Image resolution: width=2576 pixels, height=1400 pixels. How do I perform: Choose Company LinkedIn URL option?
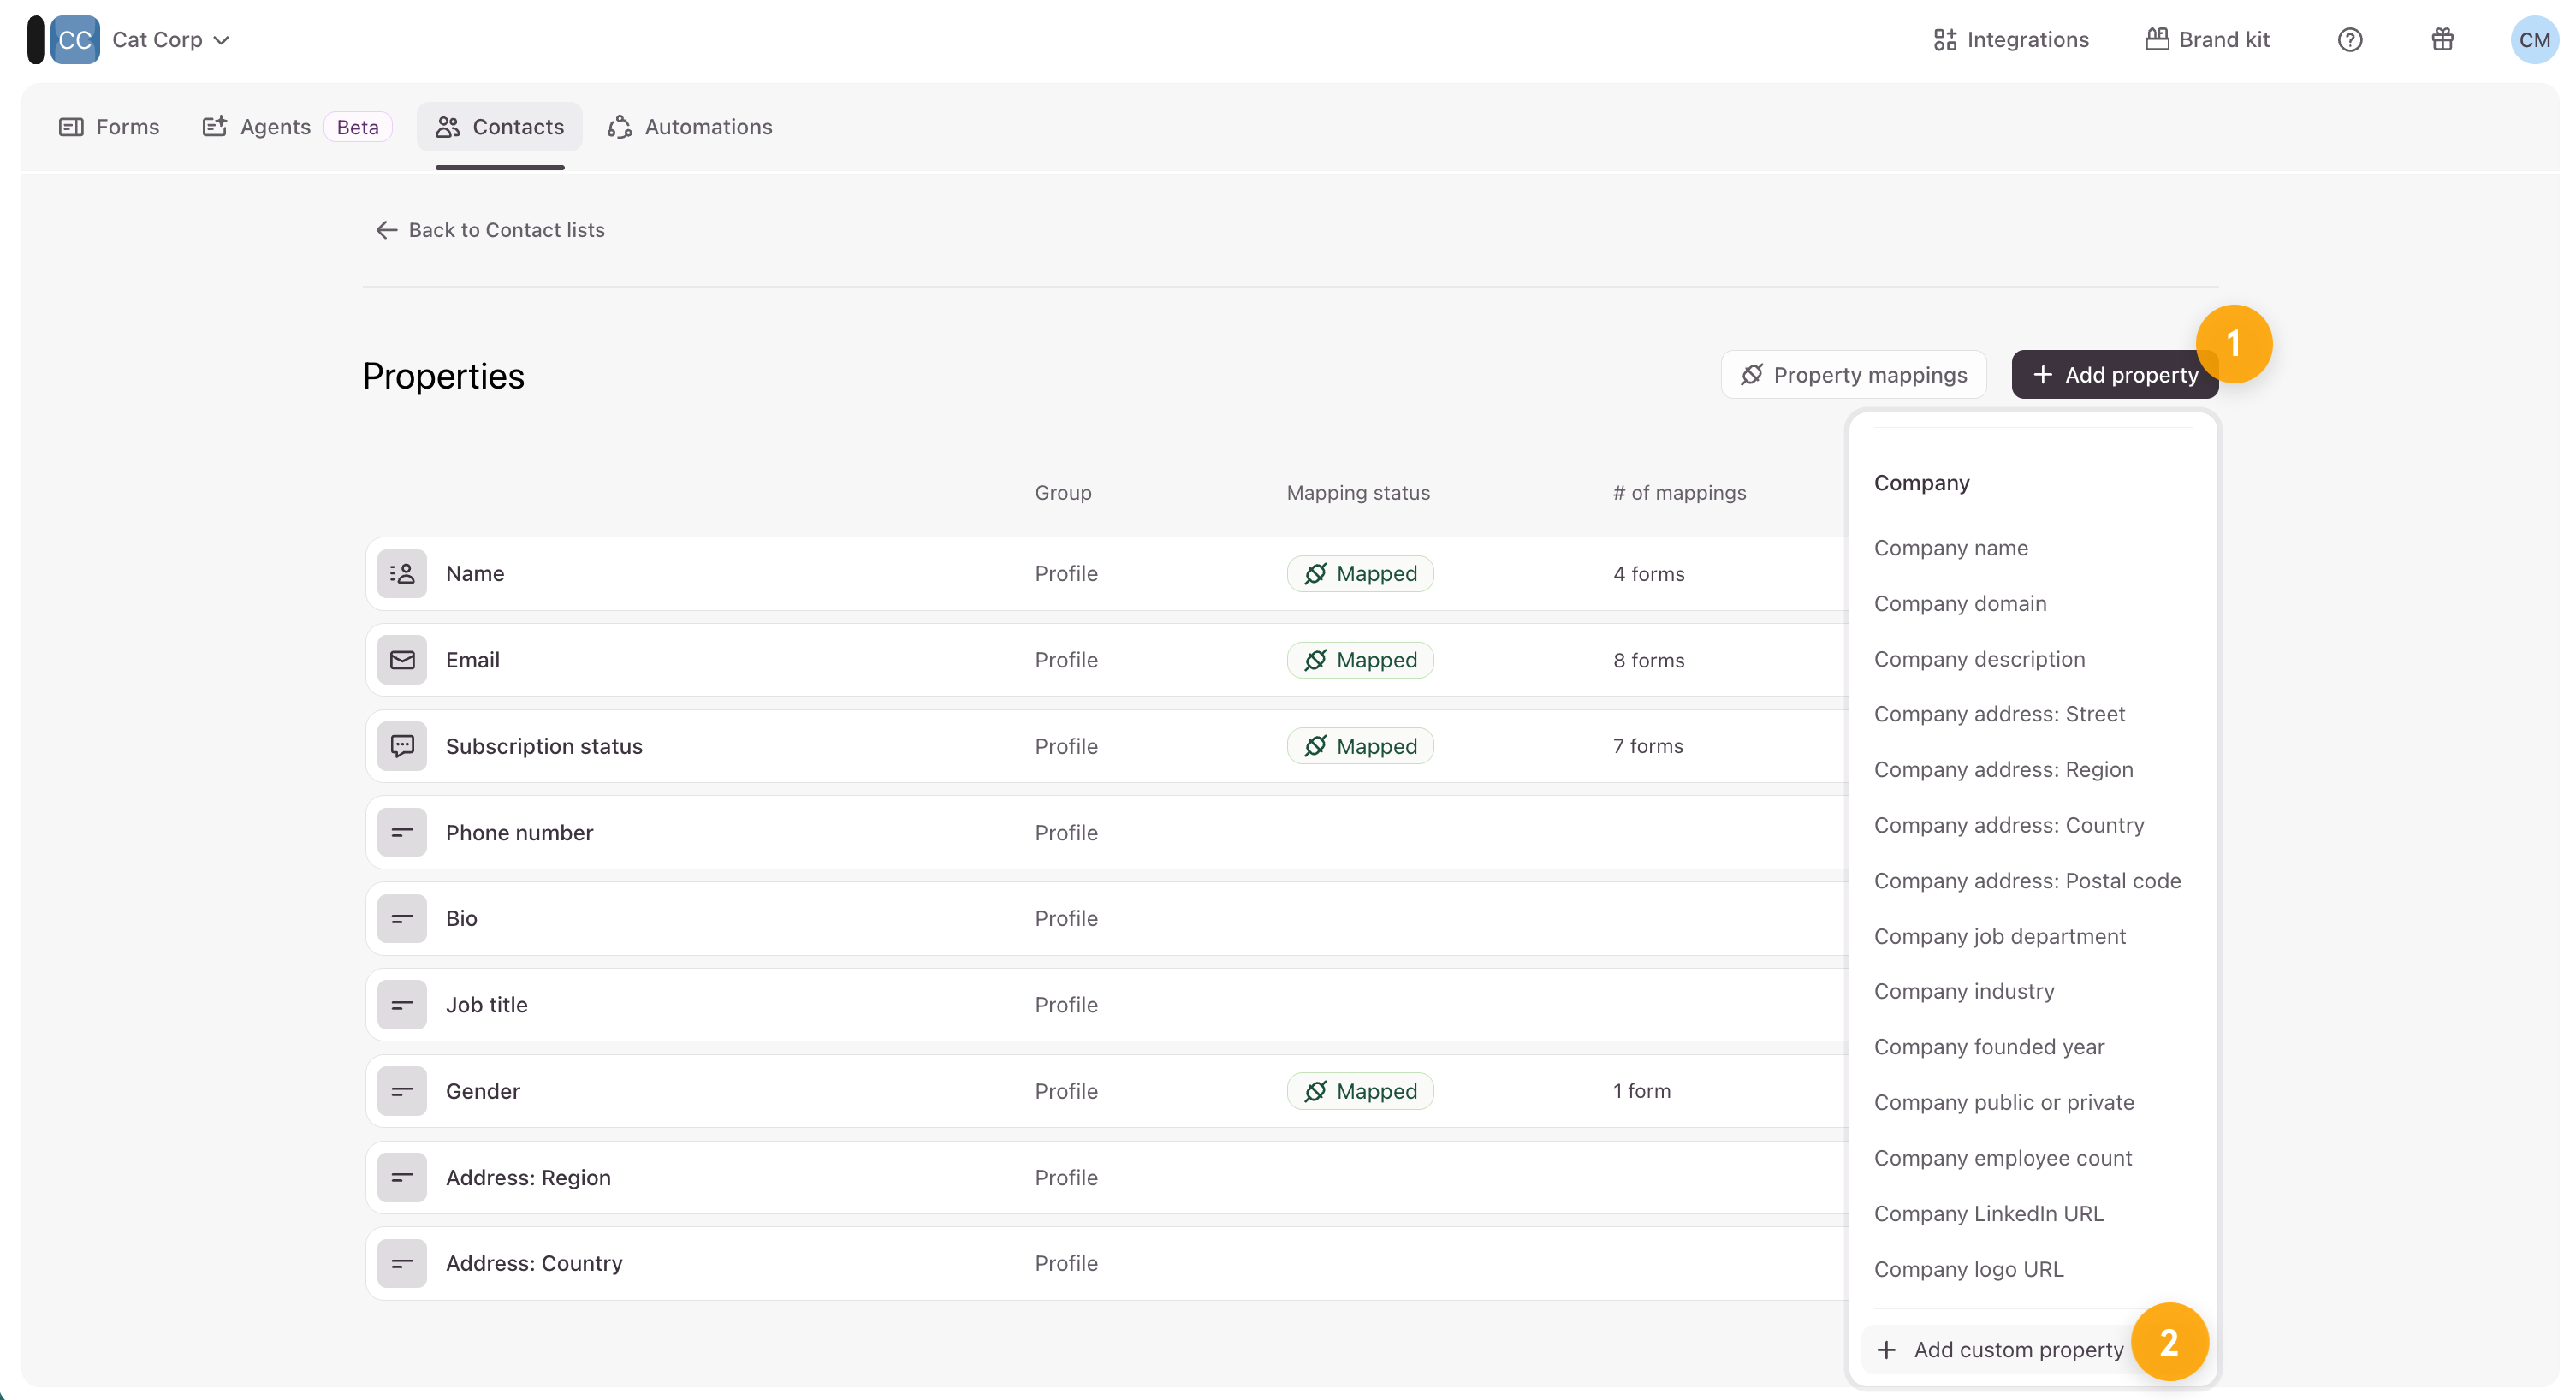pos(1988,1213)
